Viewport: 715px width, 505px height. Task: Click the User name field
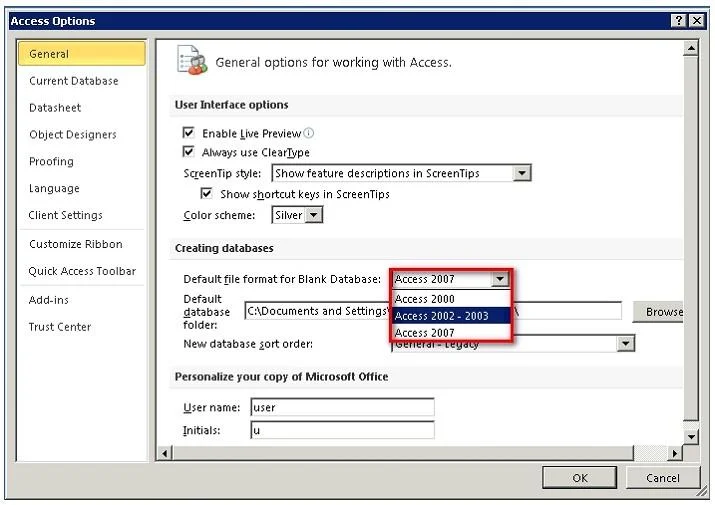point(342,407)
